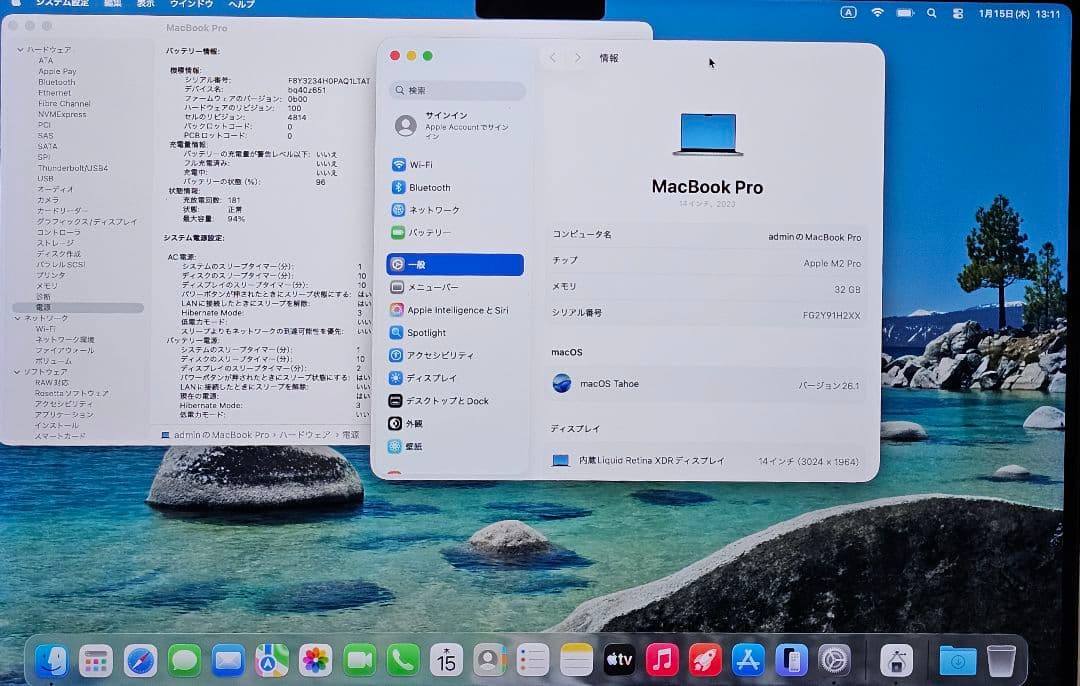1080x686 pixels.
Task: Select ディスプレイ in the settings sidebar
Action: 432,377
